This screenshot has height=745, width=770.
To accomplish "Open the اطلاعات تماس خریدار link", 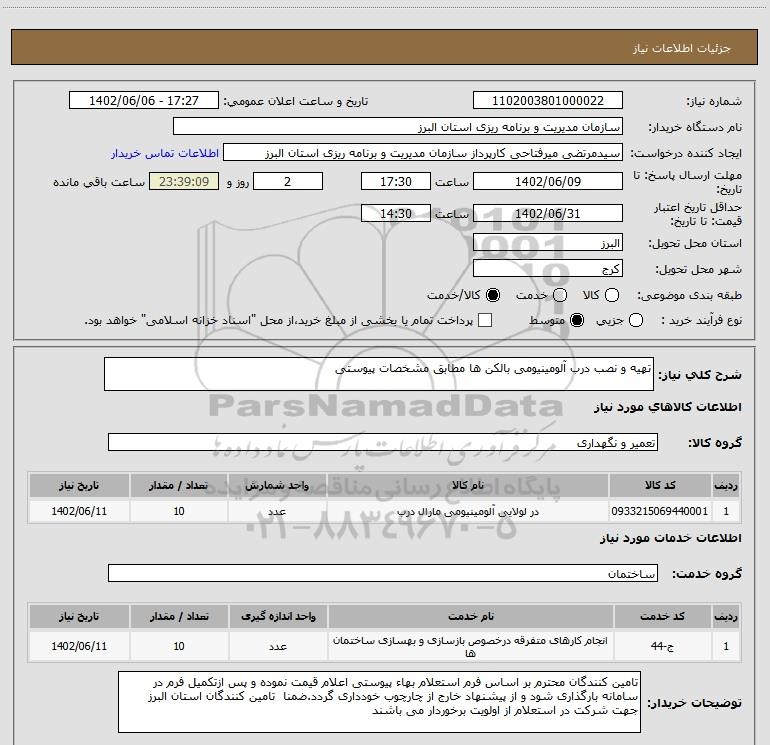I will tap(165, 153).
